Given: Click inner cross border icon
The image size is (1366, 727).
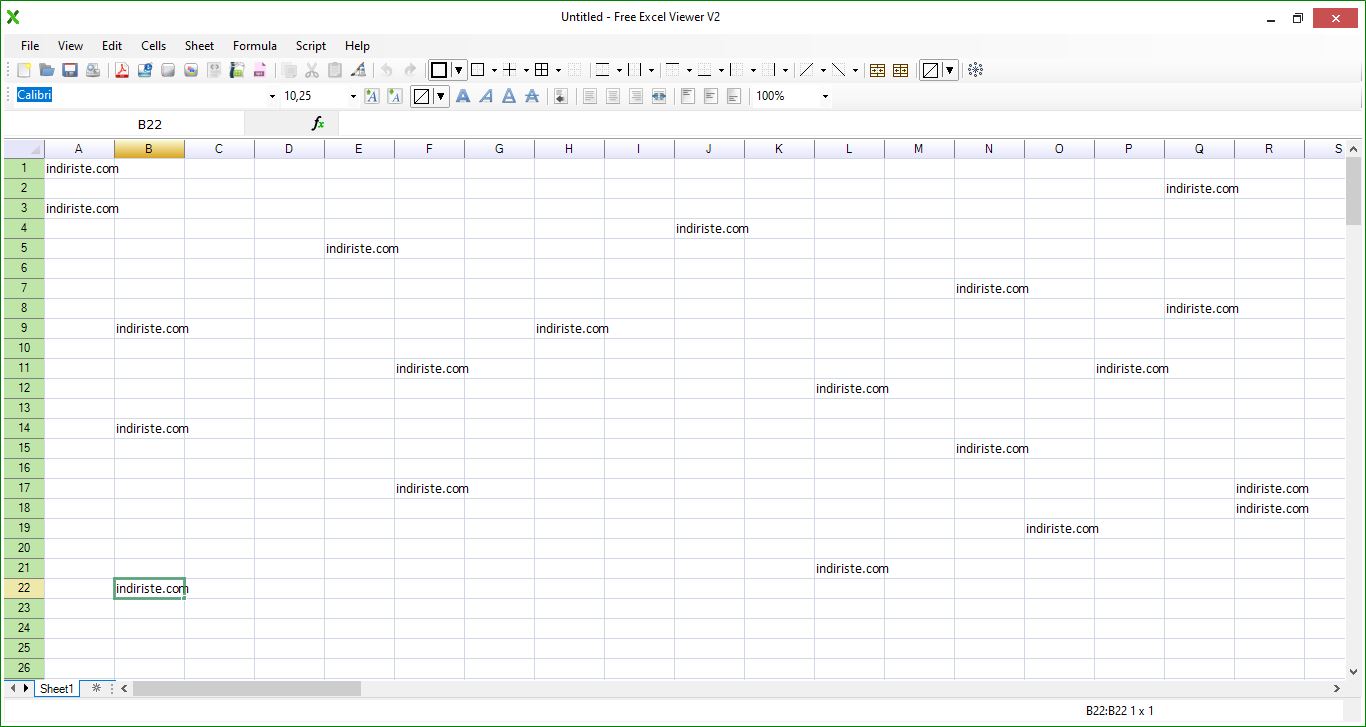Looking at the screenshot, I should (510, 70).
